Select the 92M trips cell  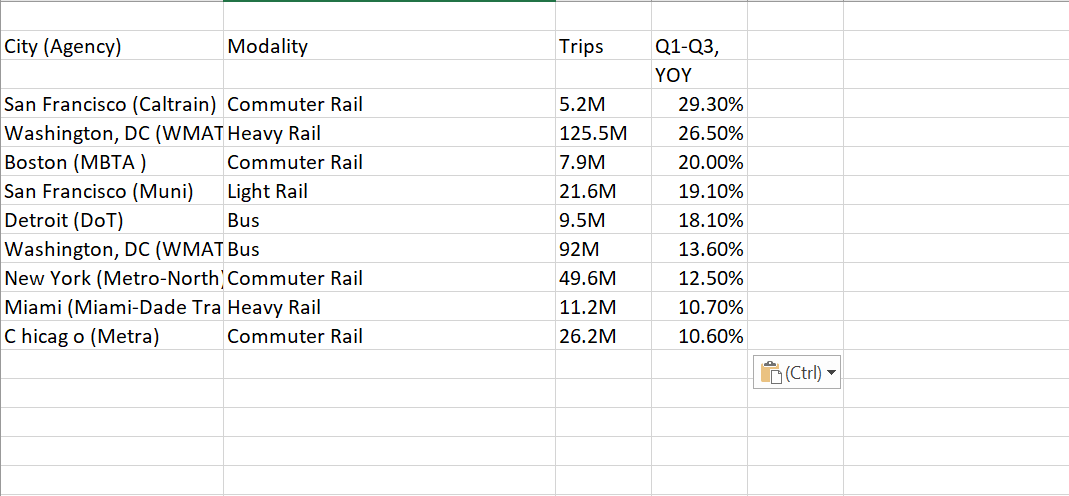pyautogui.click(x=581, y=249)
